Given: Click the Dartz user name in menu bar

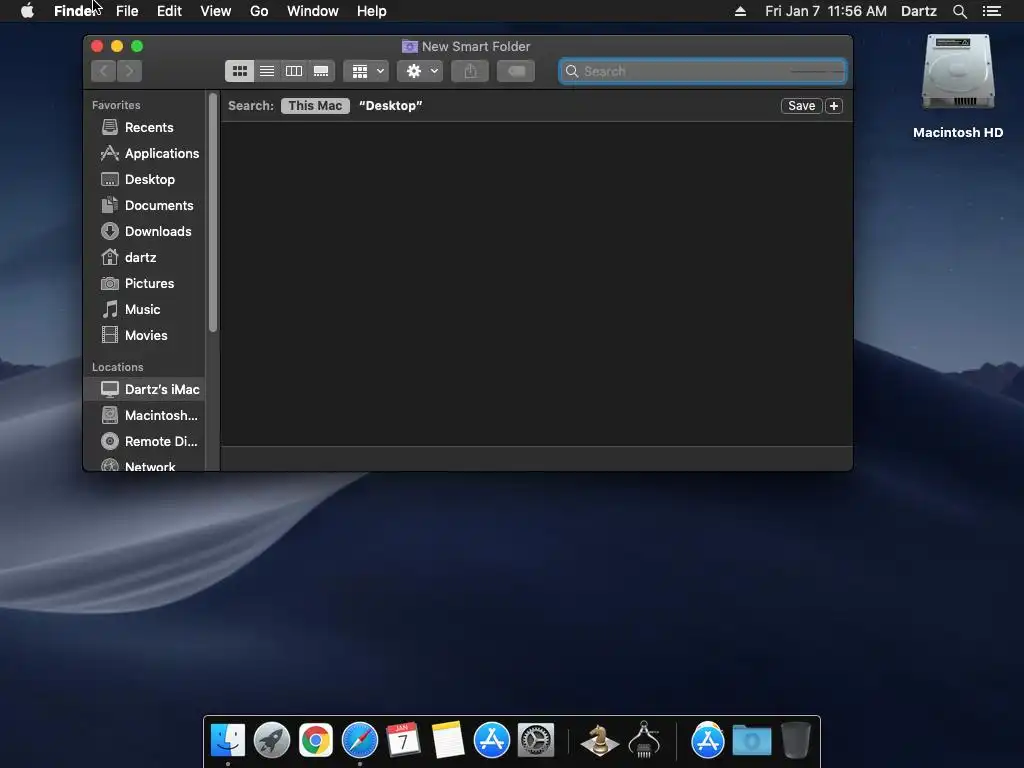Looking at the screenshot, I should (x=918, y=11).
